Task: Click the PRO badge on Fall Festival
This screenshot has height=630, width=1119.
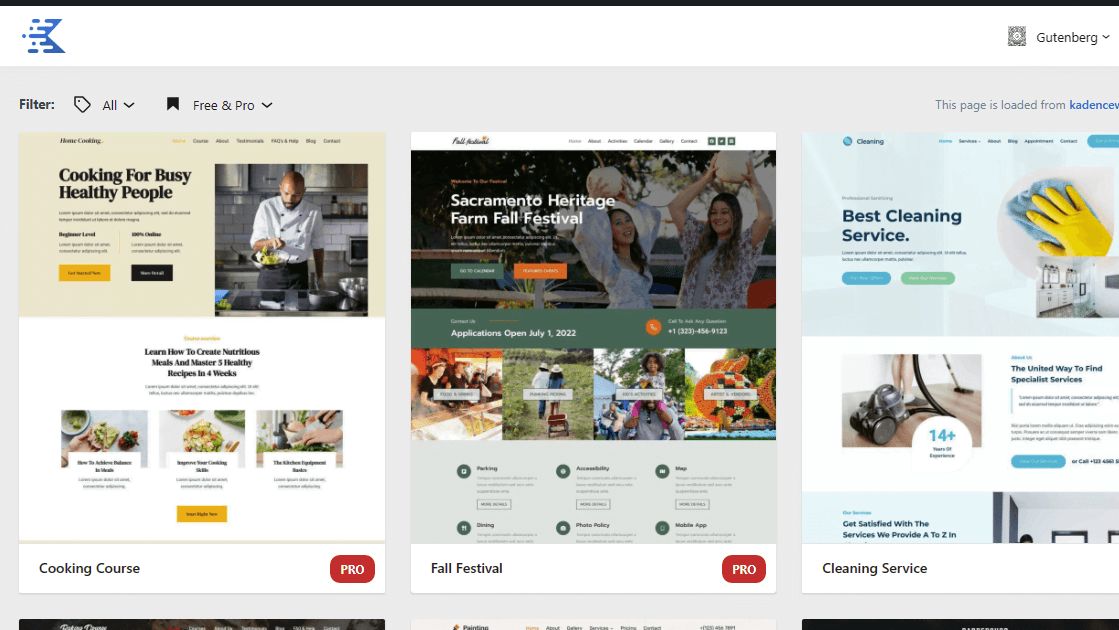Action: point(744,569)
